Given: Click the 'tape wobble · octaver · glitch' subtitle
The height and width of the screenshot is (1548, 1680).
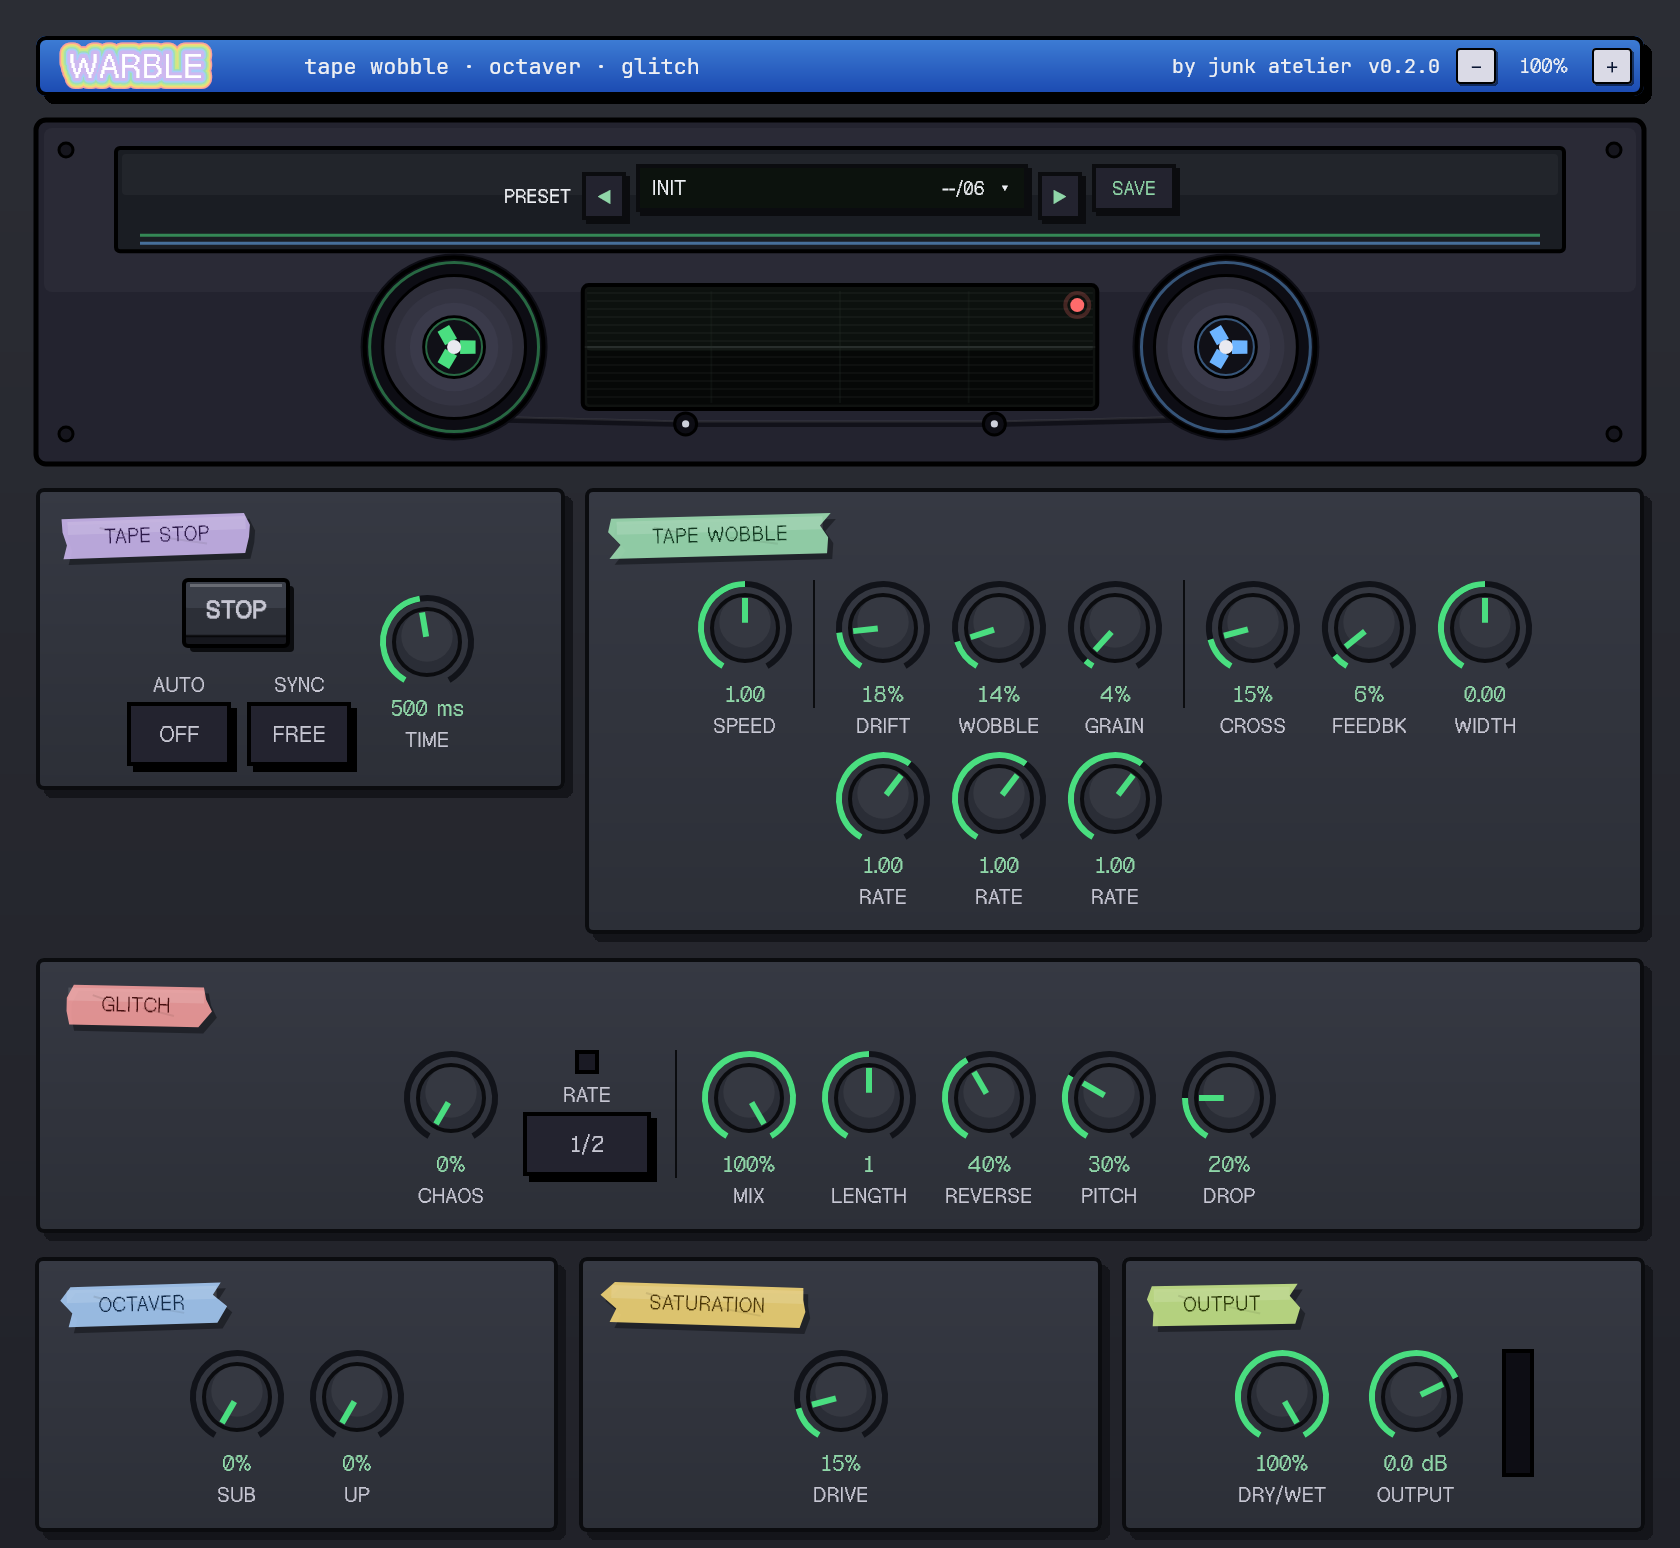Looking at the screenshot, I should click(x=502, y=66).
